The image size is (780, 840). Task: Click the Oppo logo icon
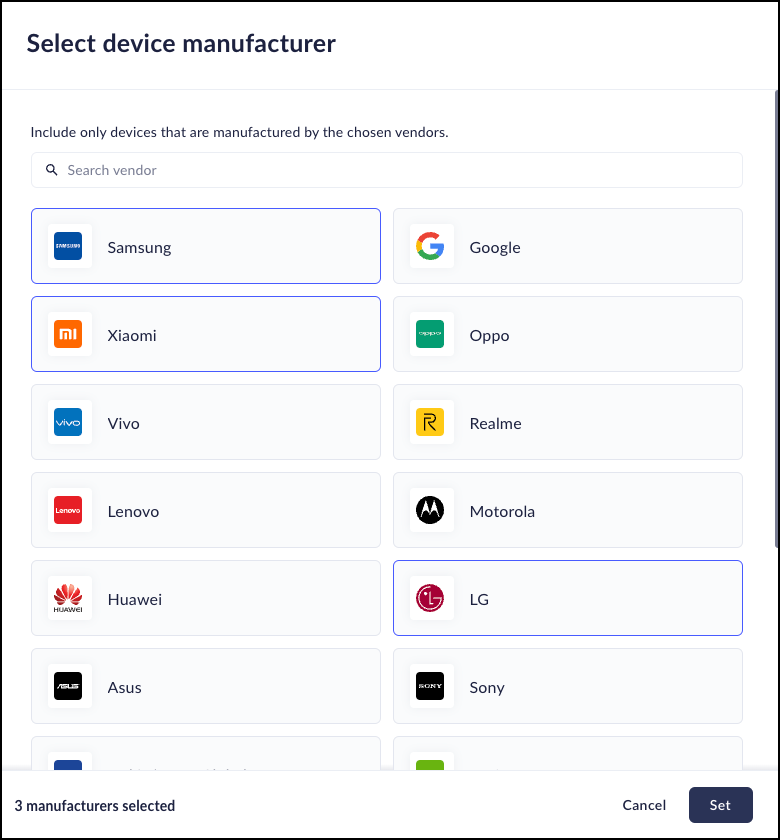(x=430, y=334)
